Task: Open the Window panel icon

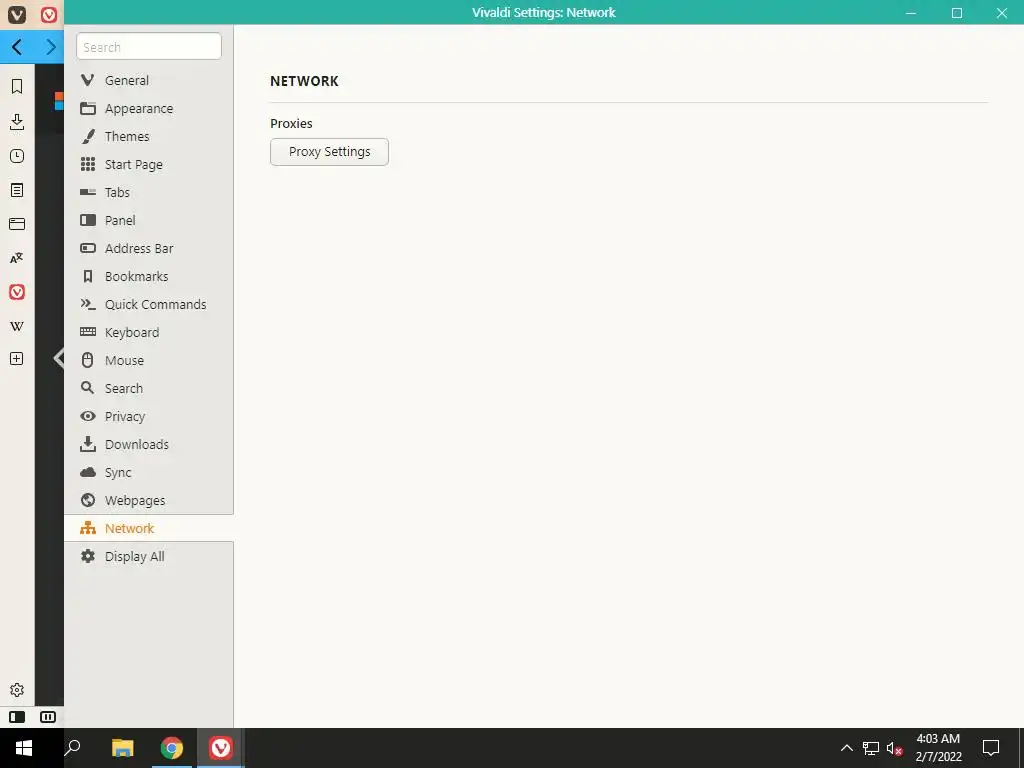Action: [x=17, y=224]
